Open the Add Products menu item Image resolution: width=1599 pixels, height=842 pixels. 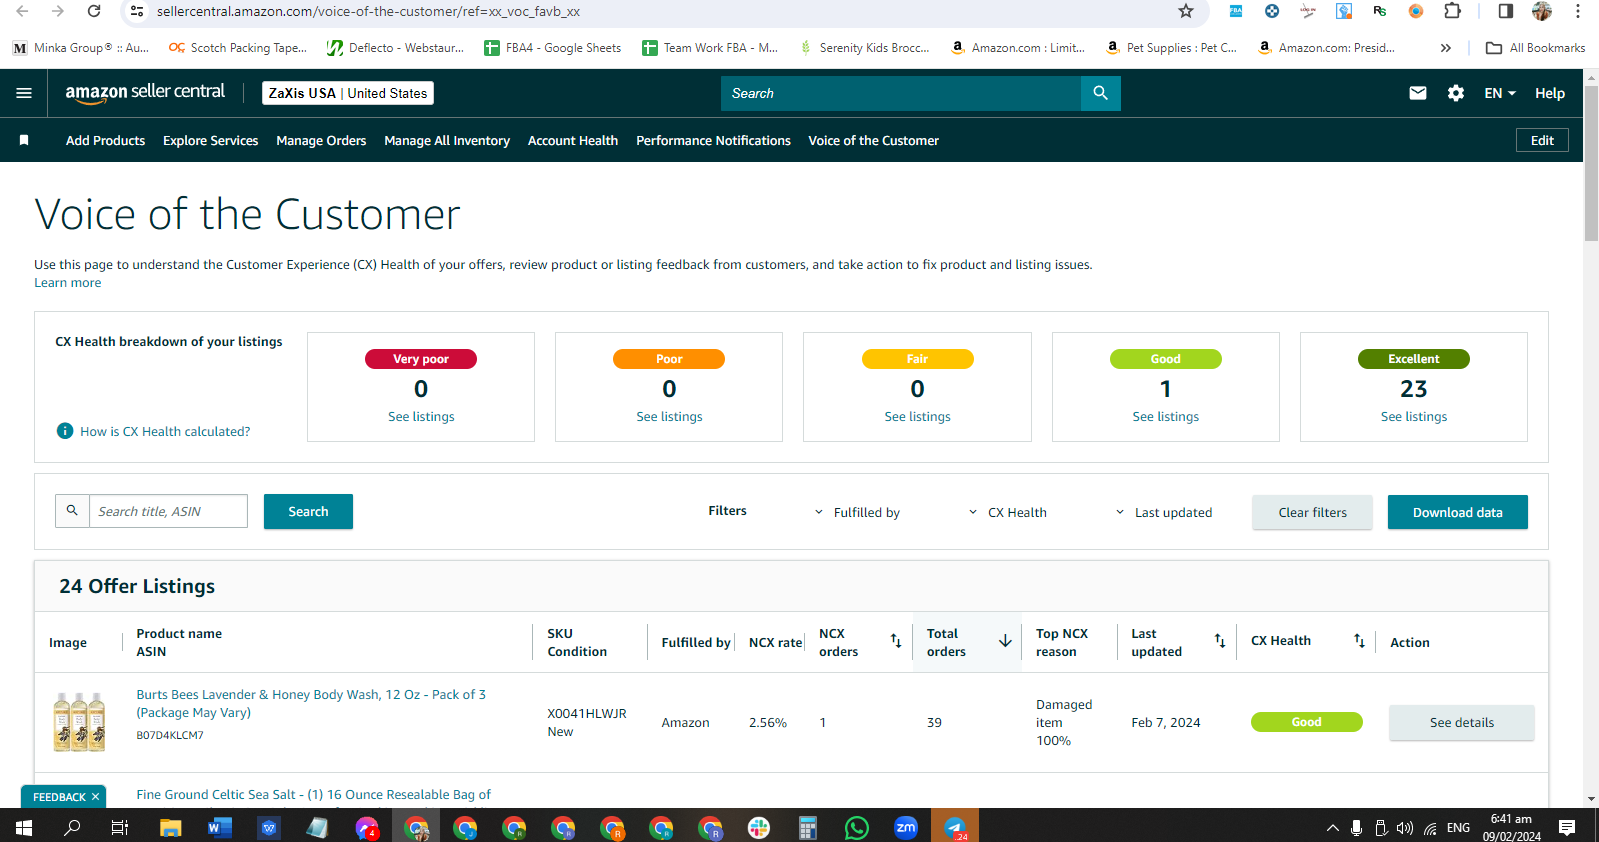pyautogui.click(x=105, y=140)
